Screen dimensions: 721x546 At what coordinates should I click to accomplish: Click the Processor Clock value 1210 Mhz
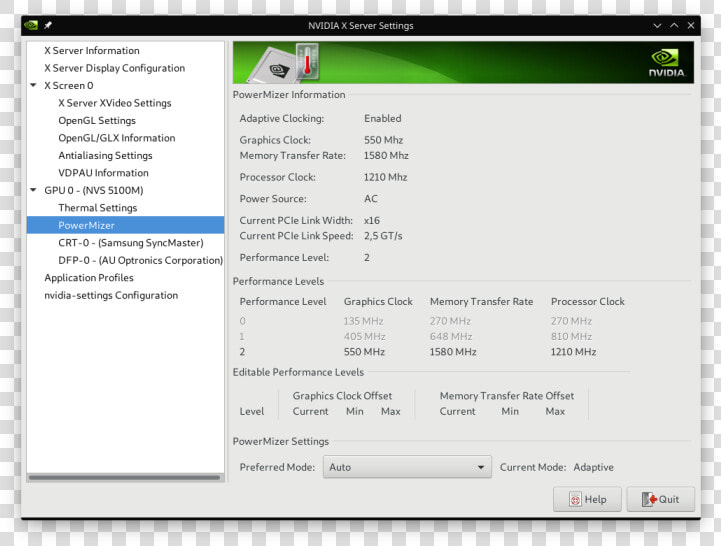click(x=385, y=177)
